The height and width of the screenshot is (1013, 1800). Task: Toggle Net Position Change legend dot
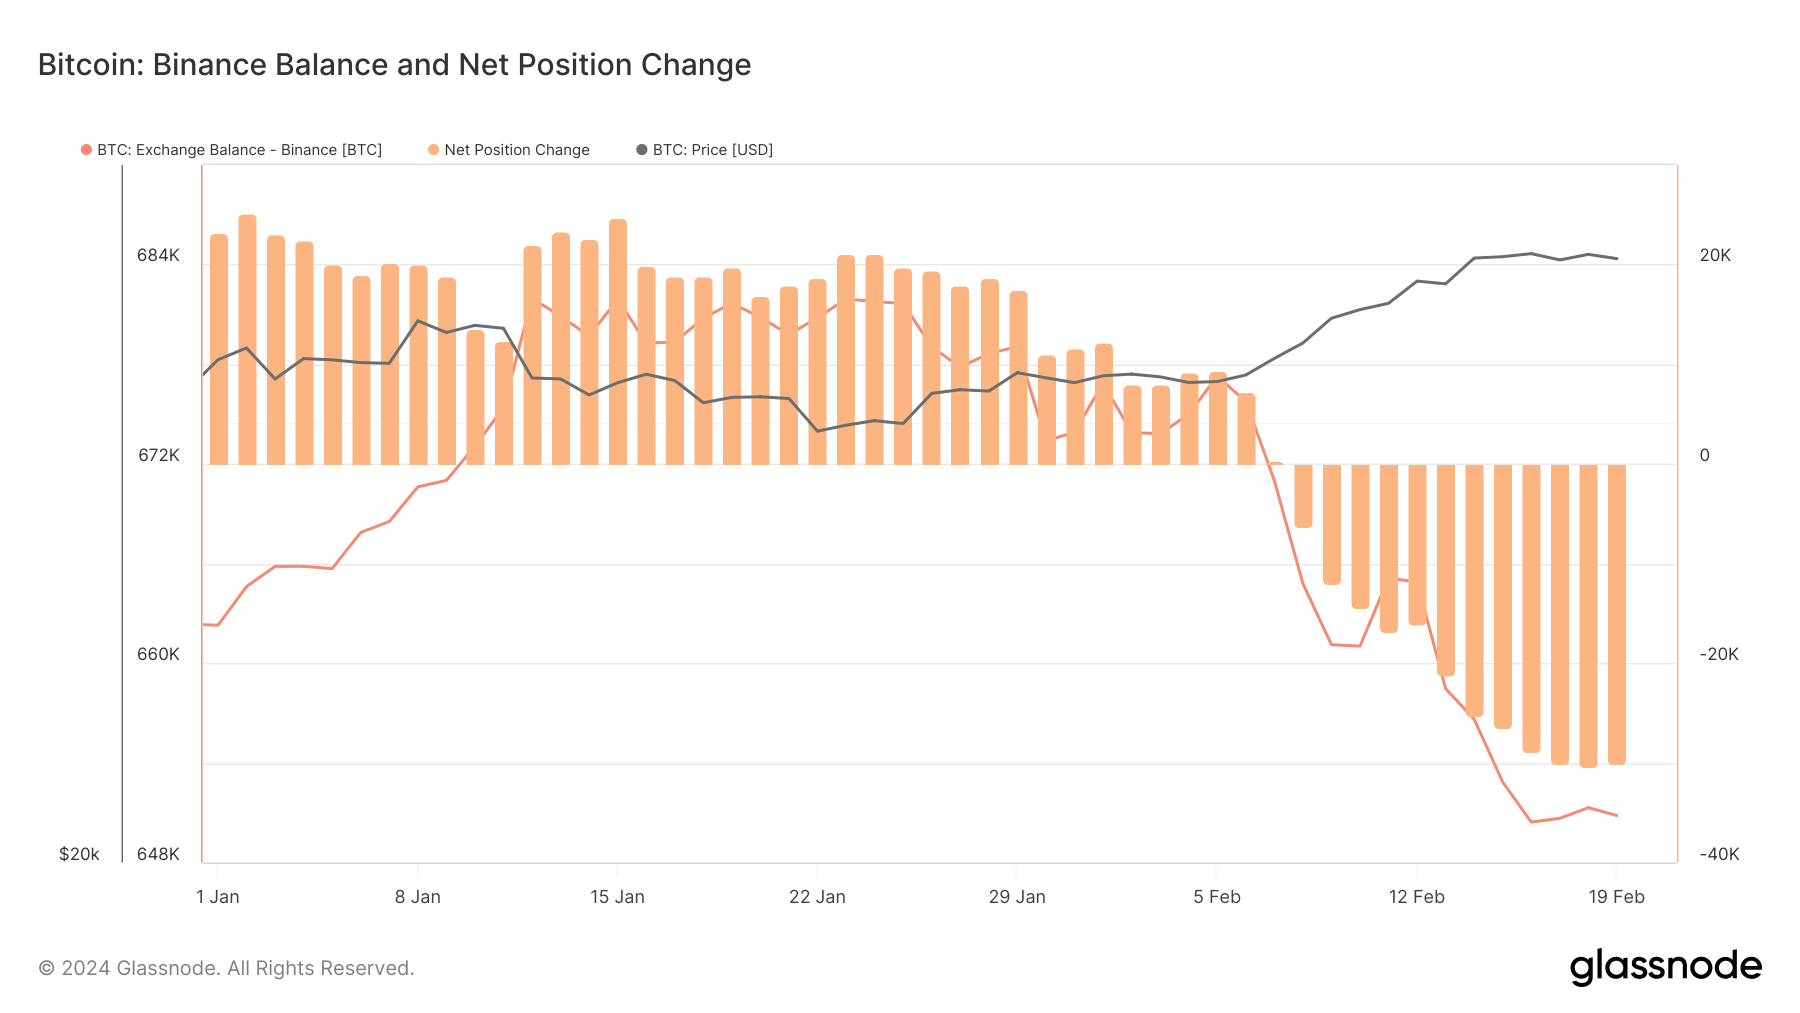pyautogui.click(x=434, y=150)
